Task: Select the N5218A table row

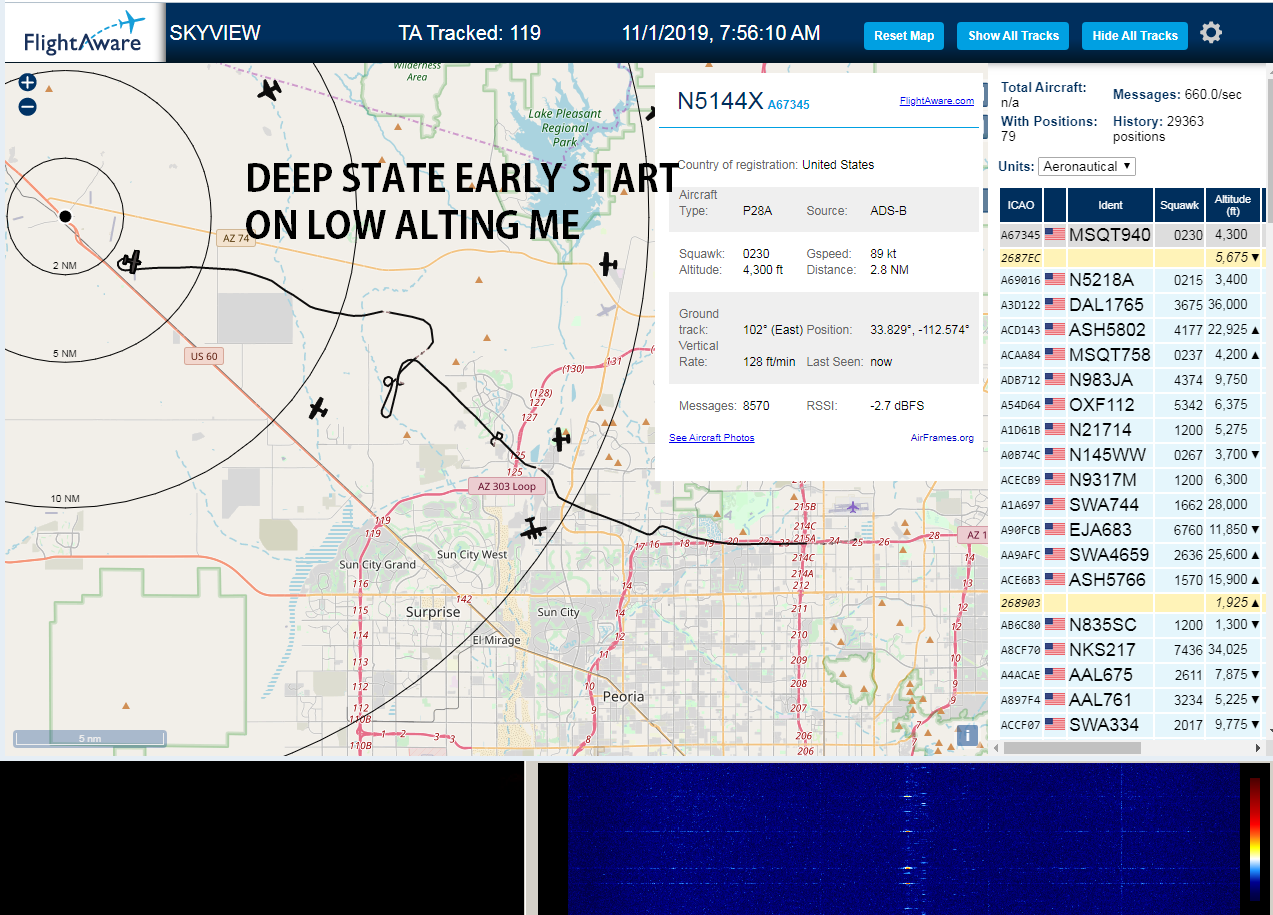Action: tap(1131, 280)
